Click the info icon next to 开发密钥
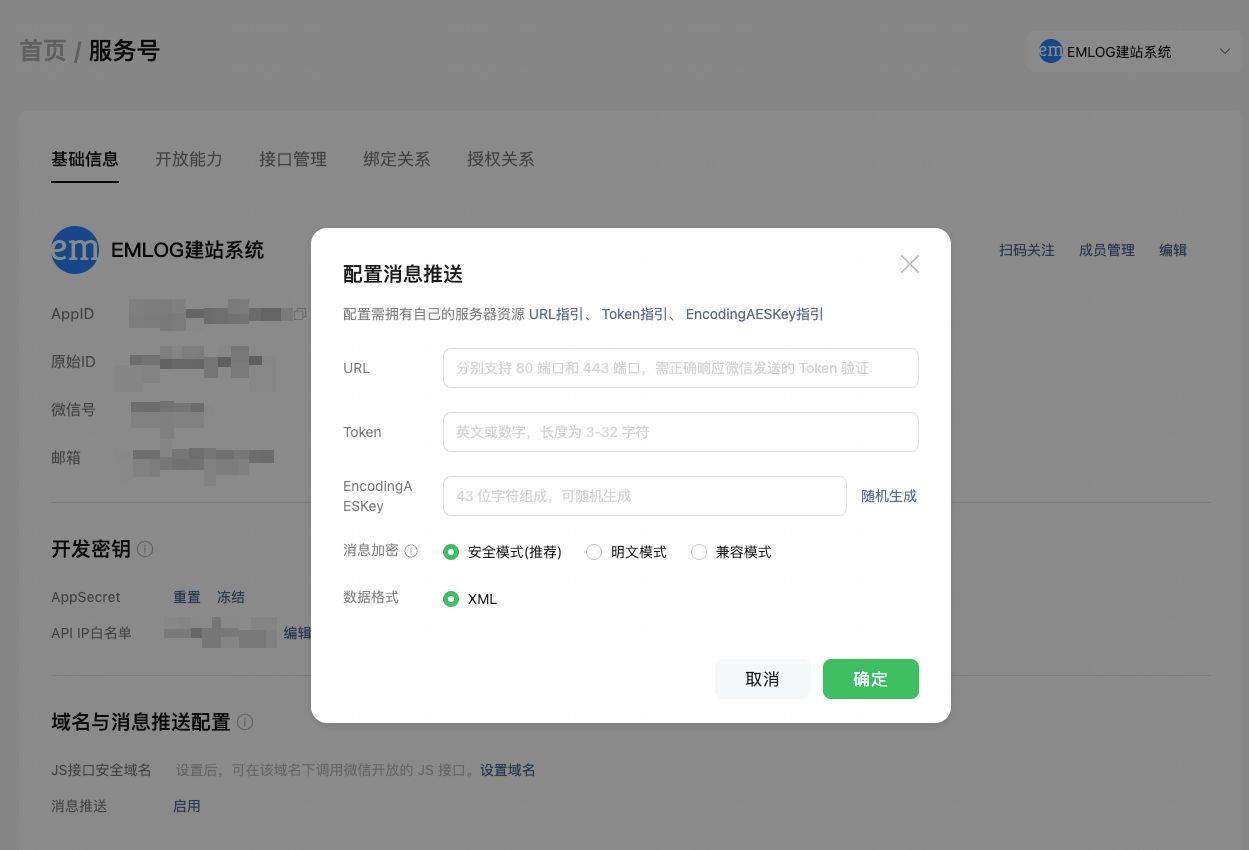1249x850 pixels. point(145,549)
